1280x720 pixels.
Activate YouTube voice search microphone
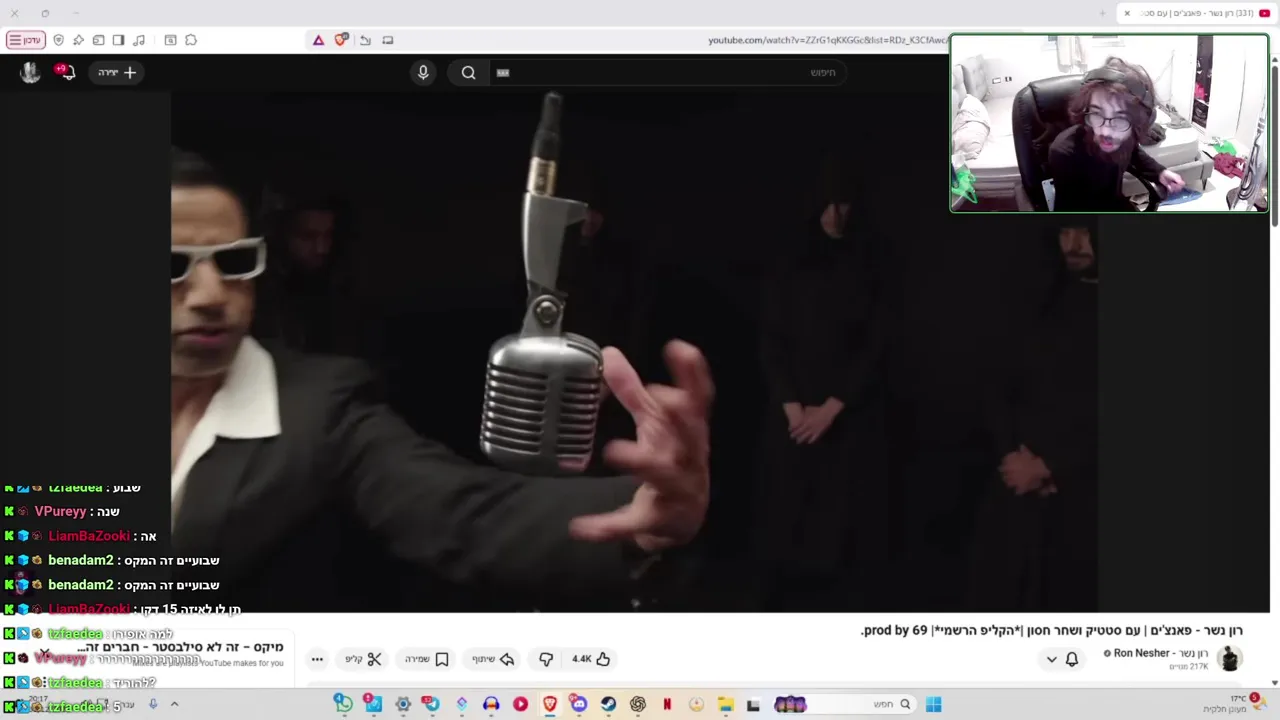[423, 72]
